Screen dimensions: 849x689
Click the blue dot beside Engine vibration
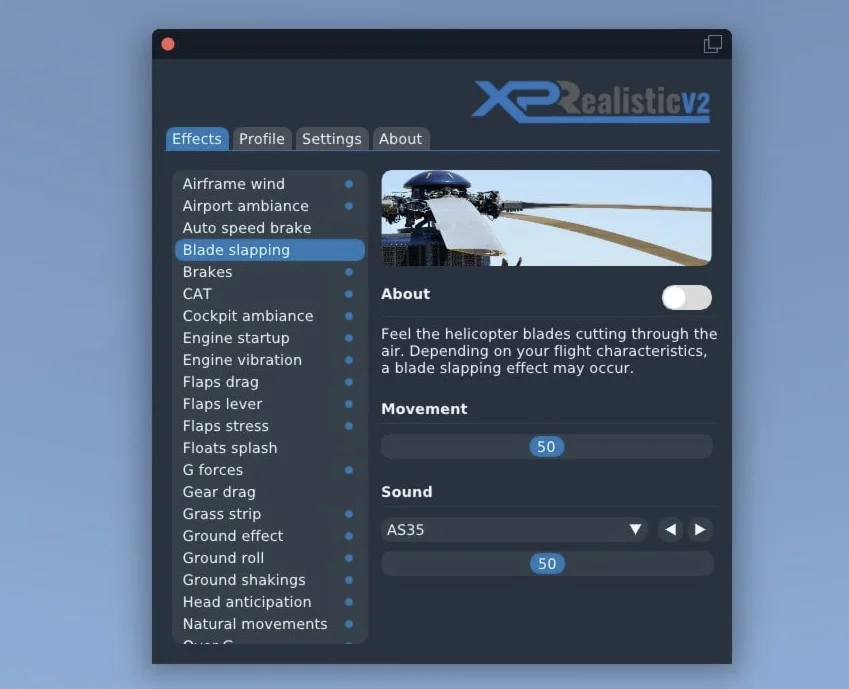(349, 360)
